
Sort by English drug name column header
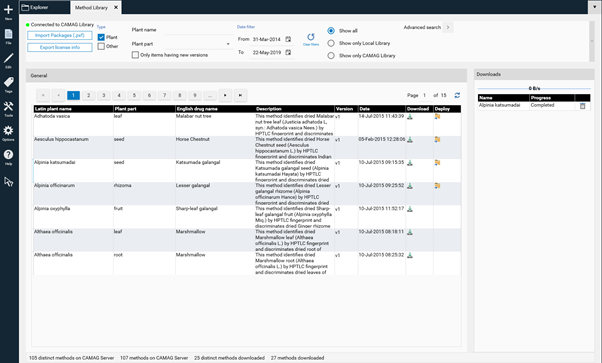[x=215, y=109]
